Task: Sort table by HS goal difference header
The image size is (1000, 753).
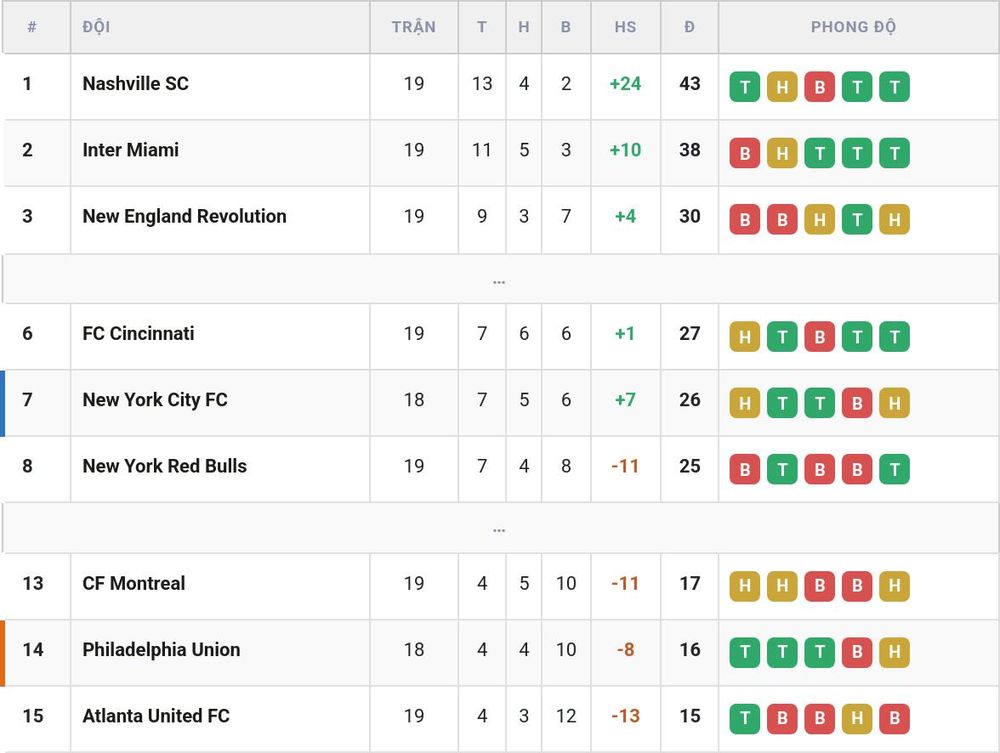Action: (x=625, y=27)
